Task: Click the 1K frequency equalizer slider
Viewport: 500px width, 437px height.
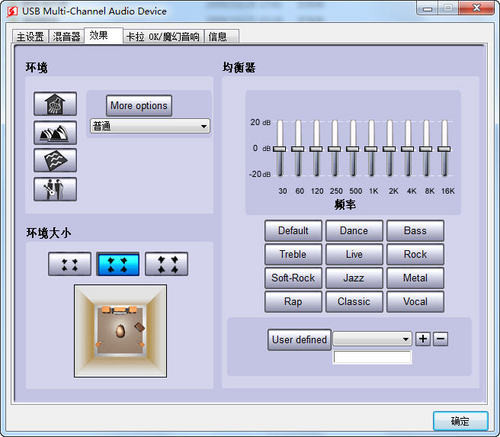Action: point(371,149)
